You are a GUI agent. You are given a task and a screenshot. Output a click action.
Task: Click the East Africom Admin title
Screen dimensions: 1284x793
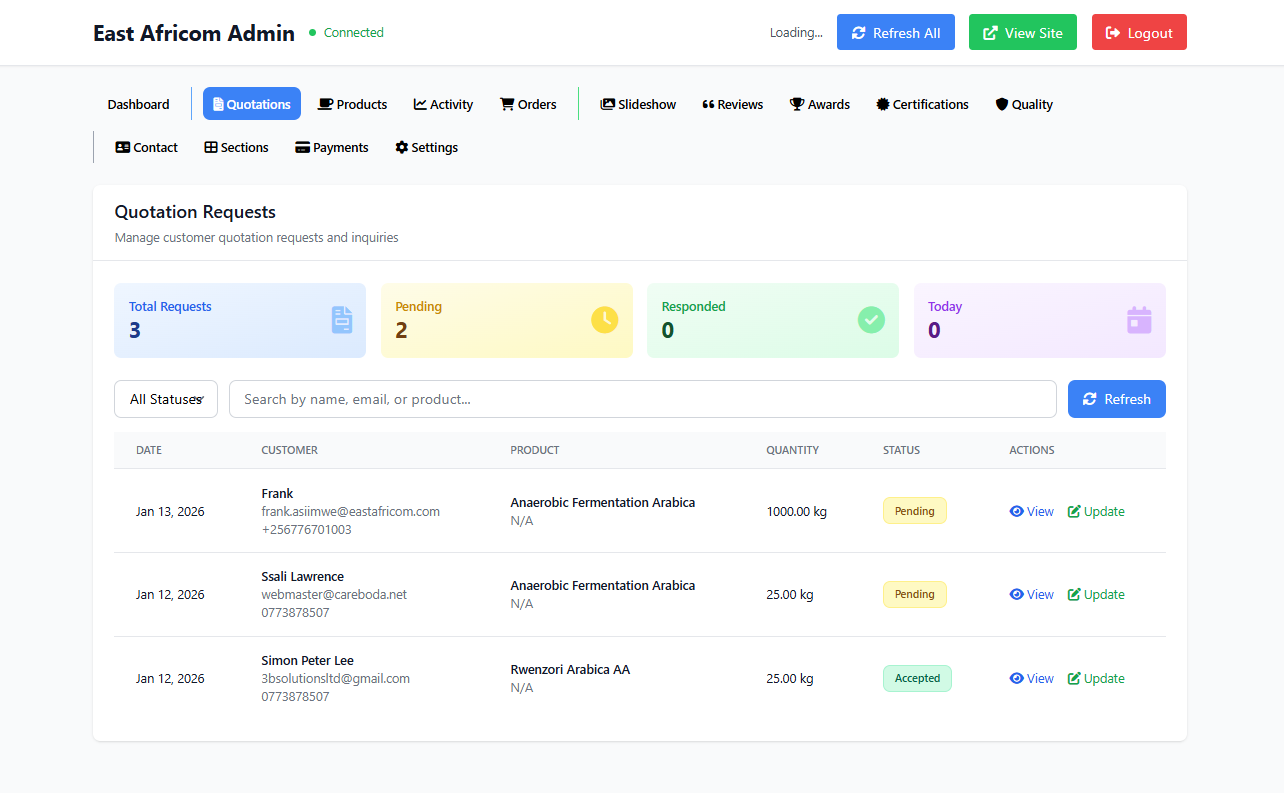tap(194, 33)
